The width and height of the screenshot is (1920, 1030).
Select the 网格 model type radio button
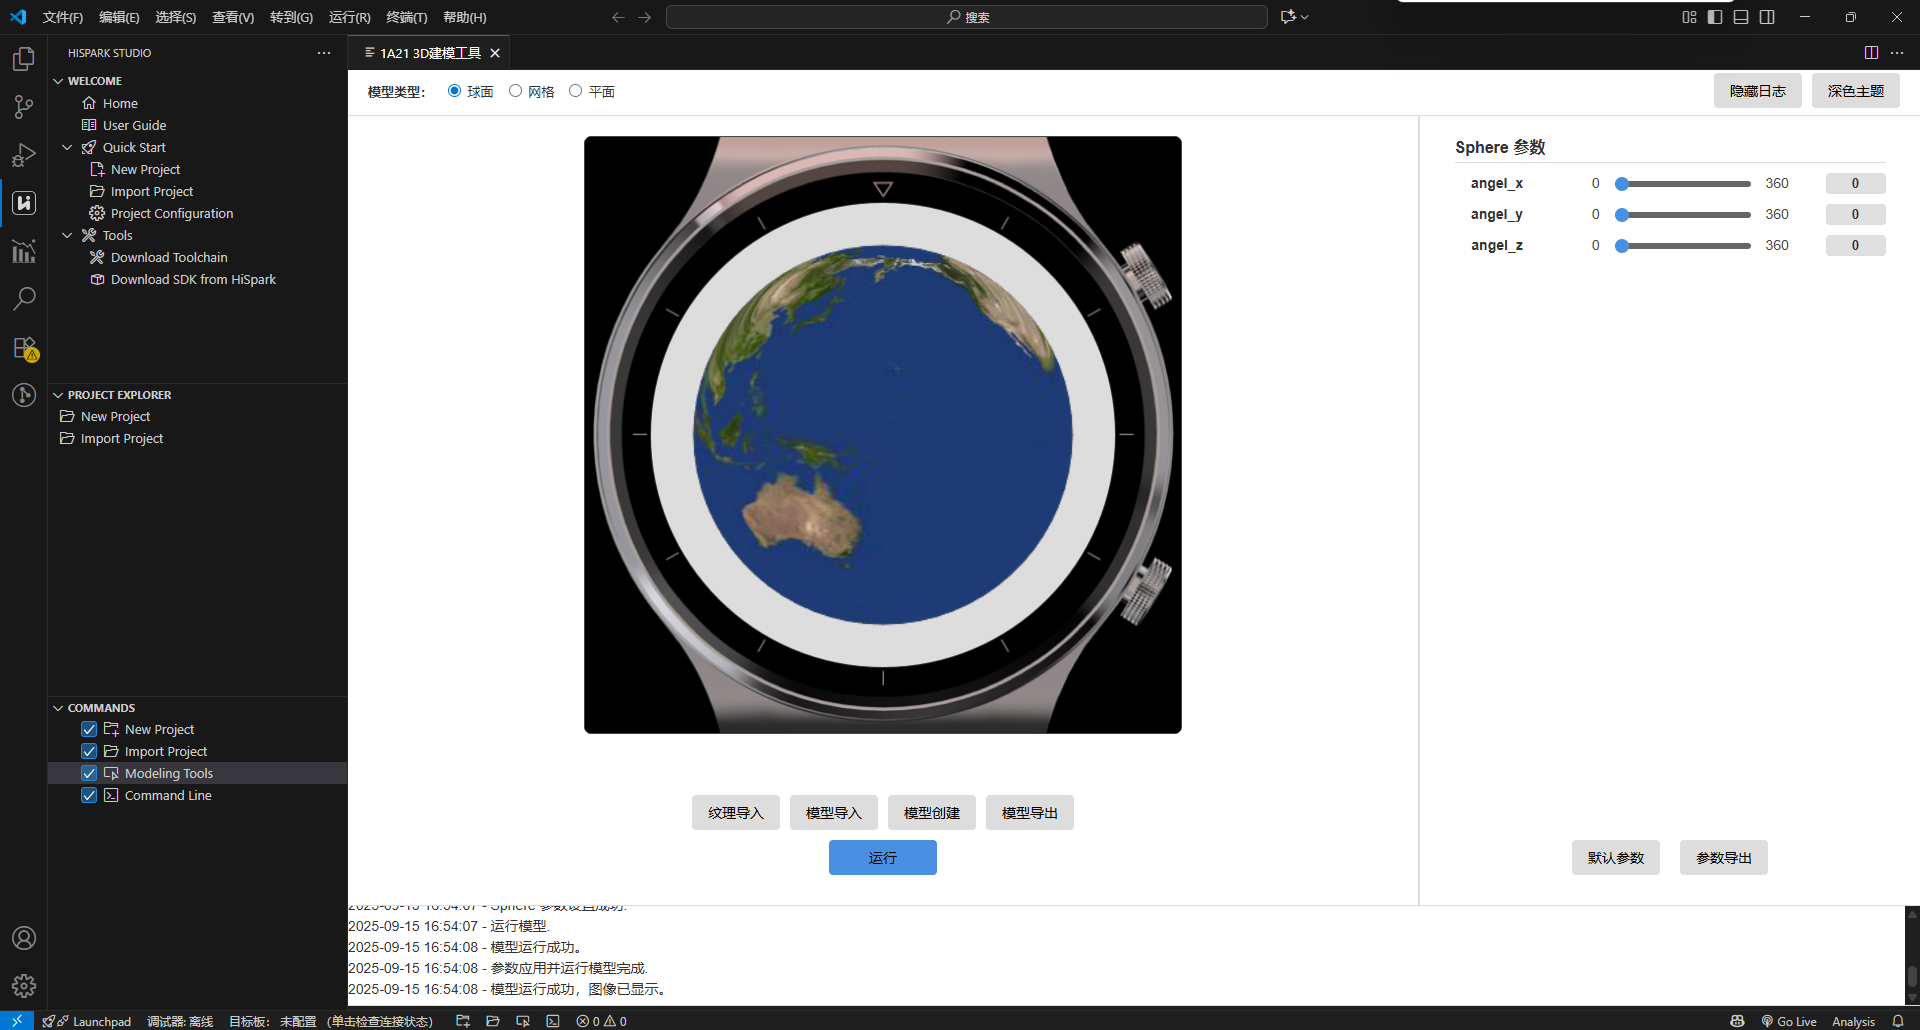coord(516,91)
